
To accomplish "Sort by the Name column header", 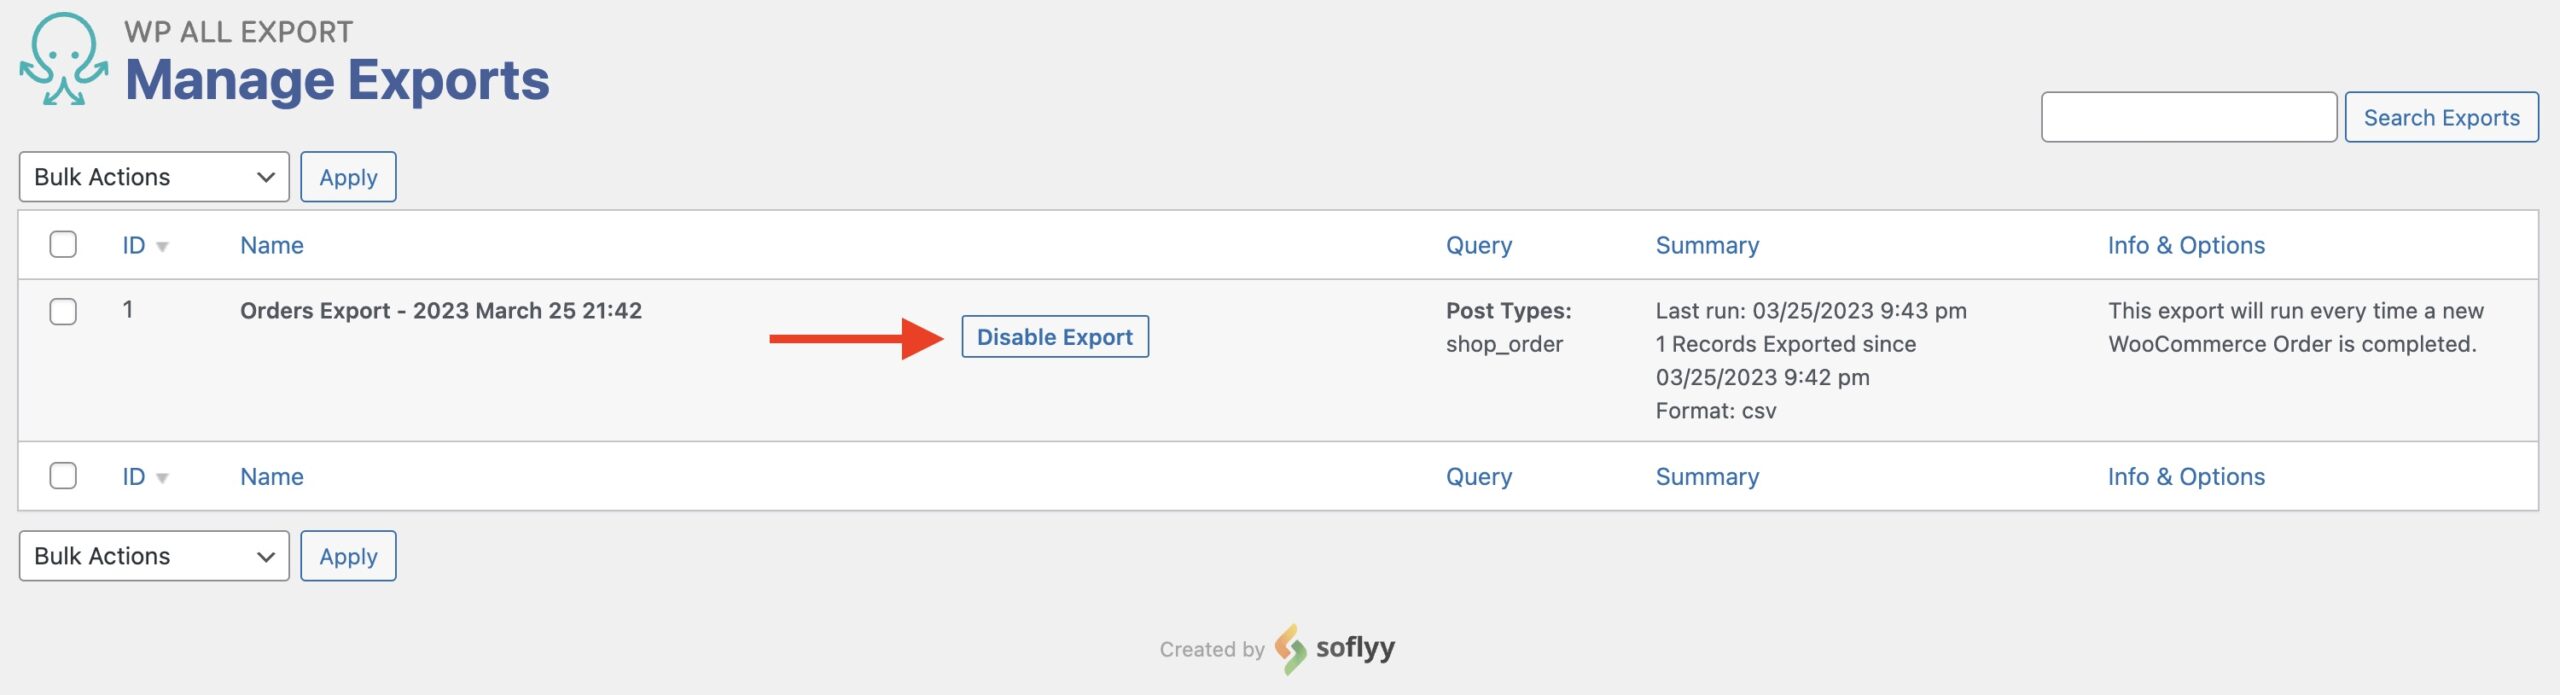I will pyautogui.click(x=272, y=246).
